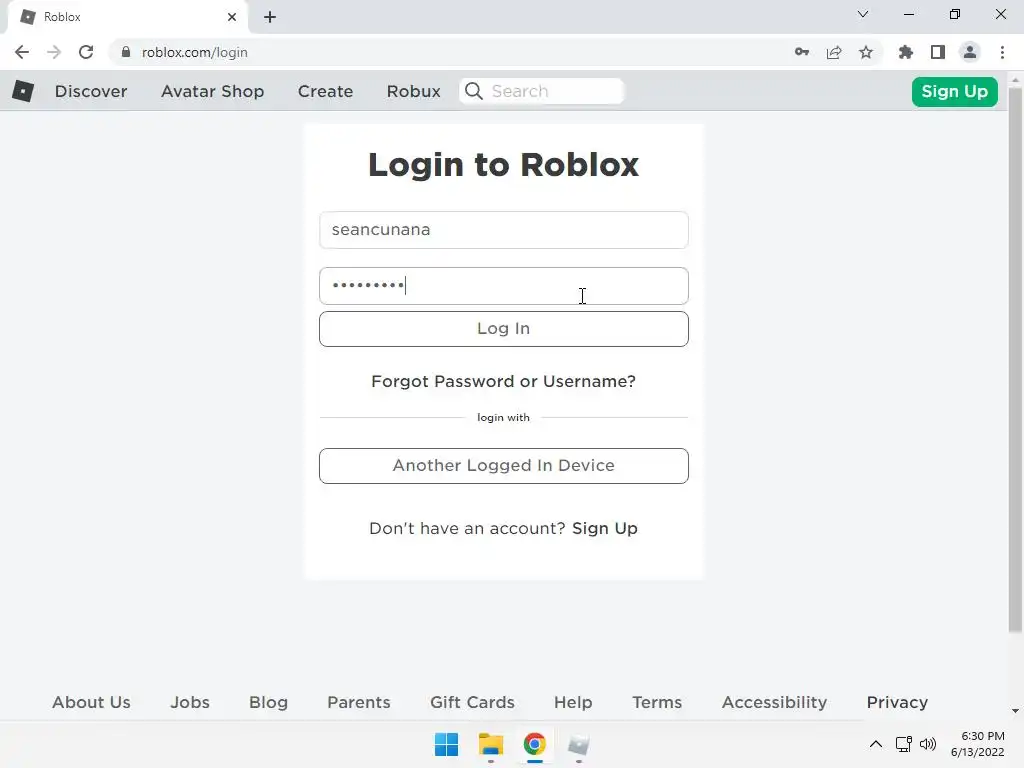The width and height of the screenshot is (1024, 768).
Task: Open the tab search chevron
Action: [x=863, y=14]
